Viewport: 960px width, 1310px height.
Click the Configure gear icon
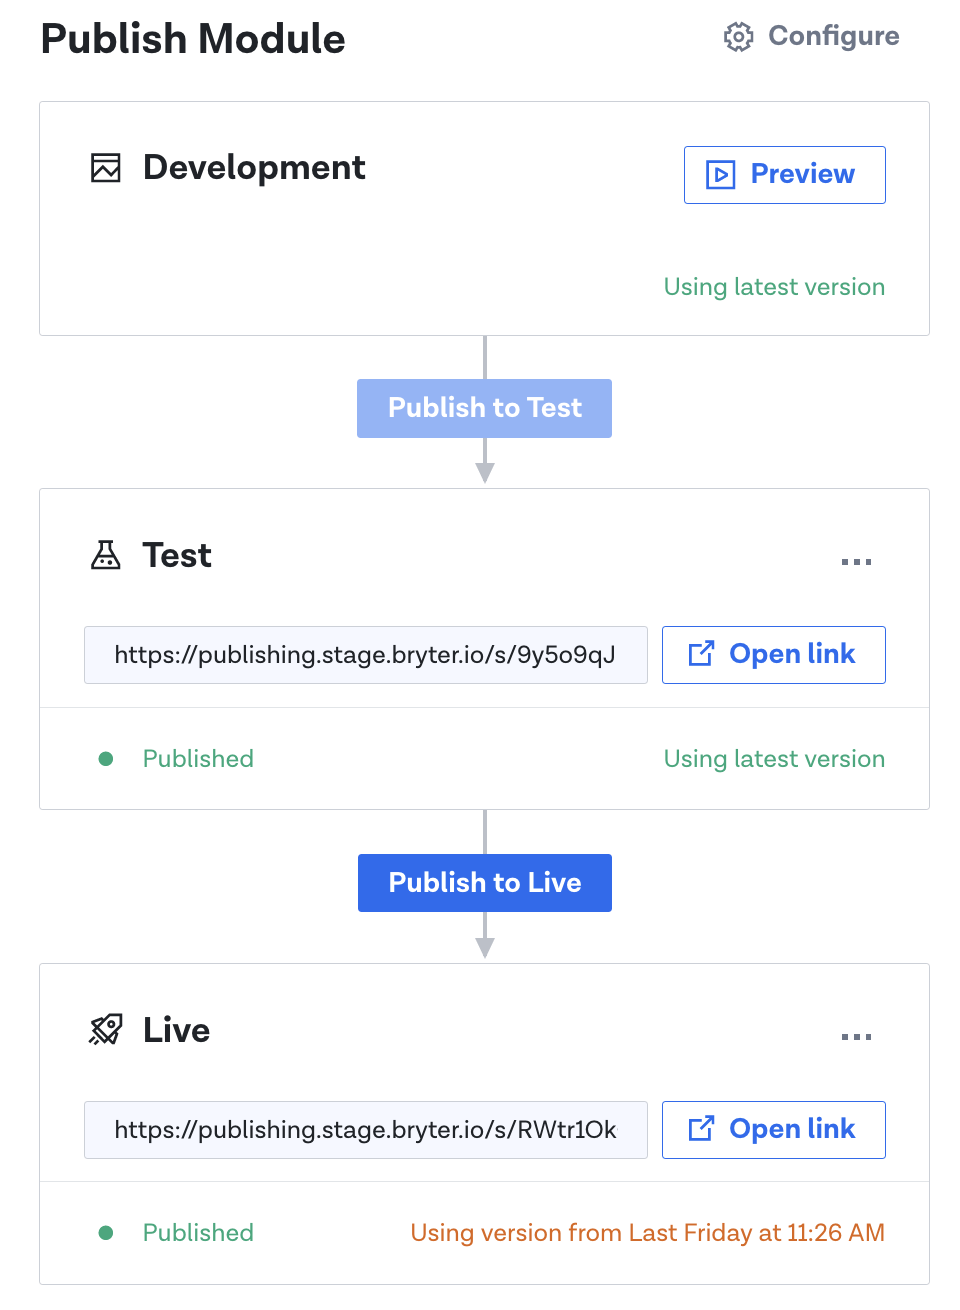click(x=738, y=37)
